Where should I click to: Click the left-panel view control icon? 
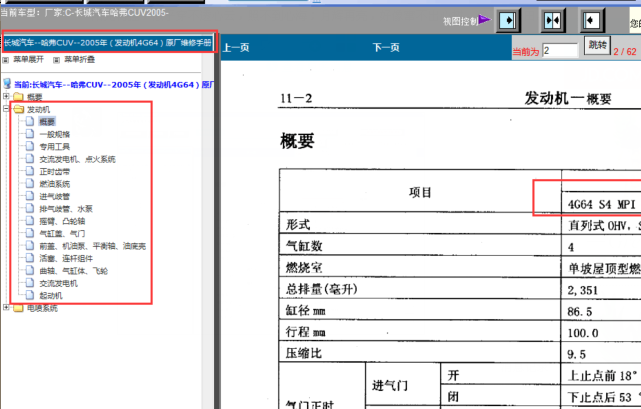pyautogui.click(x=509, y=20)
